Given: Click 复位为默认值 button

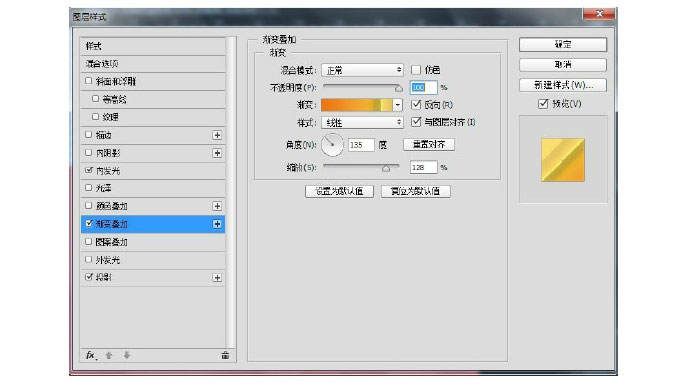Looking at the screenshot, I should click(415, 191).
